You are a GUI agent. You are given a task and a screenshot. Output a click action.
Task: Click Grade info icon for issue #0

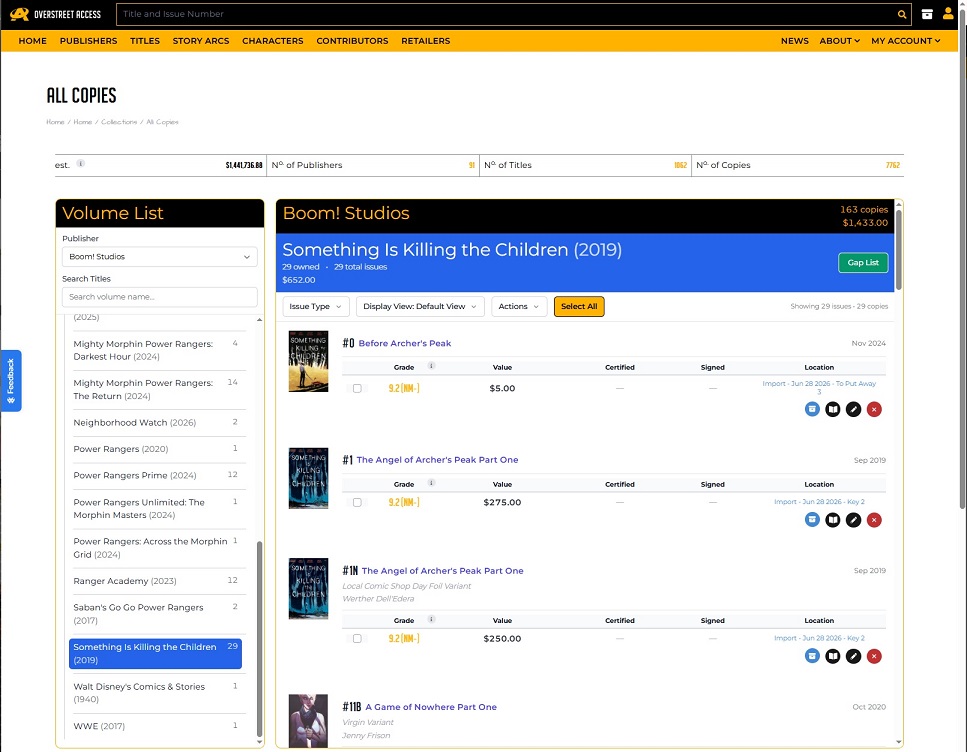coord(432,366)
